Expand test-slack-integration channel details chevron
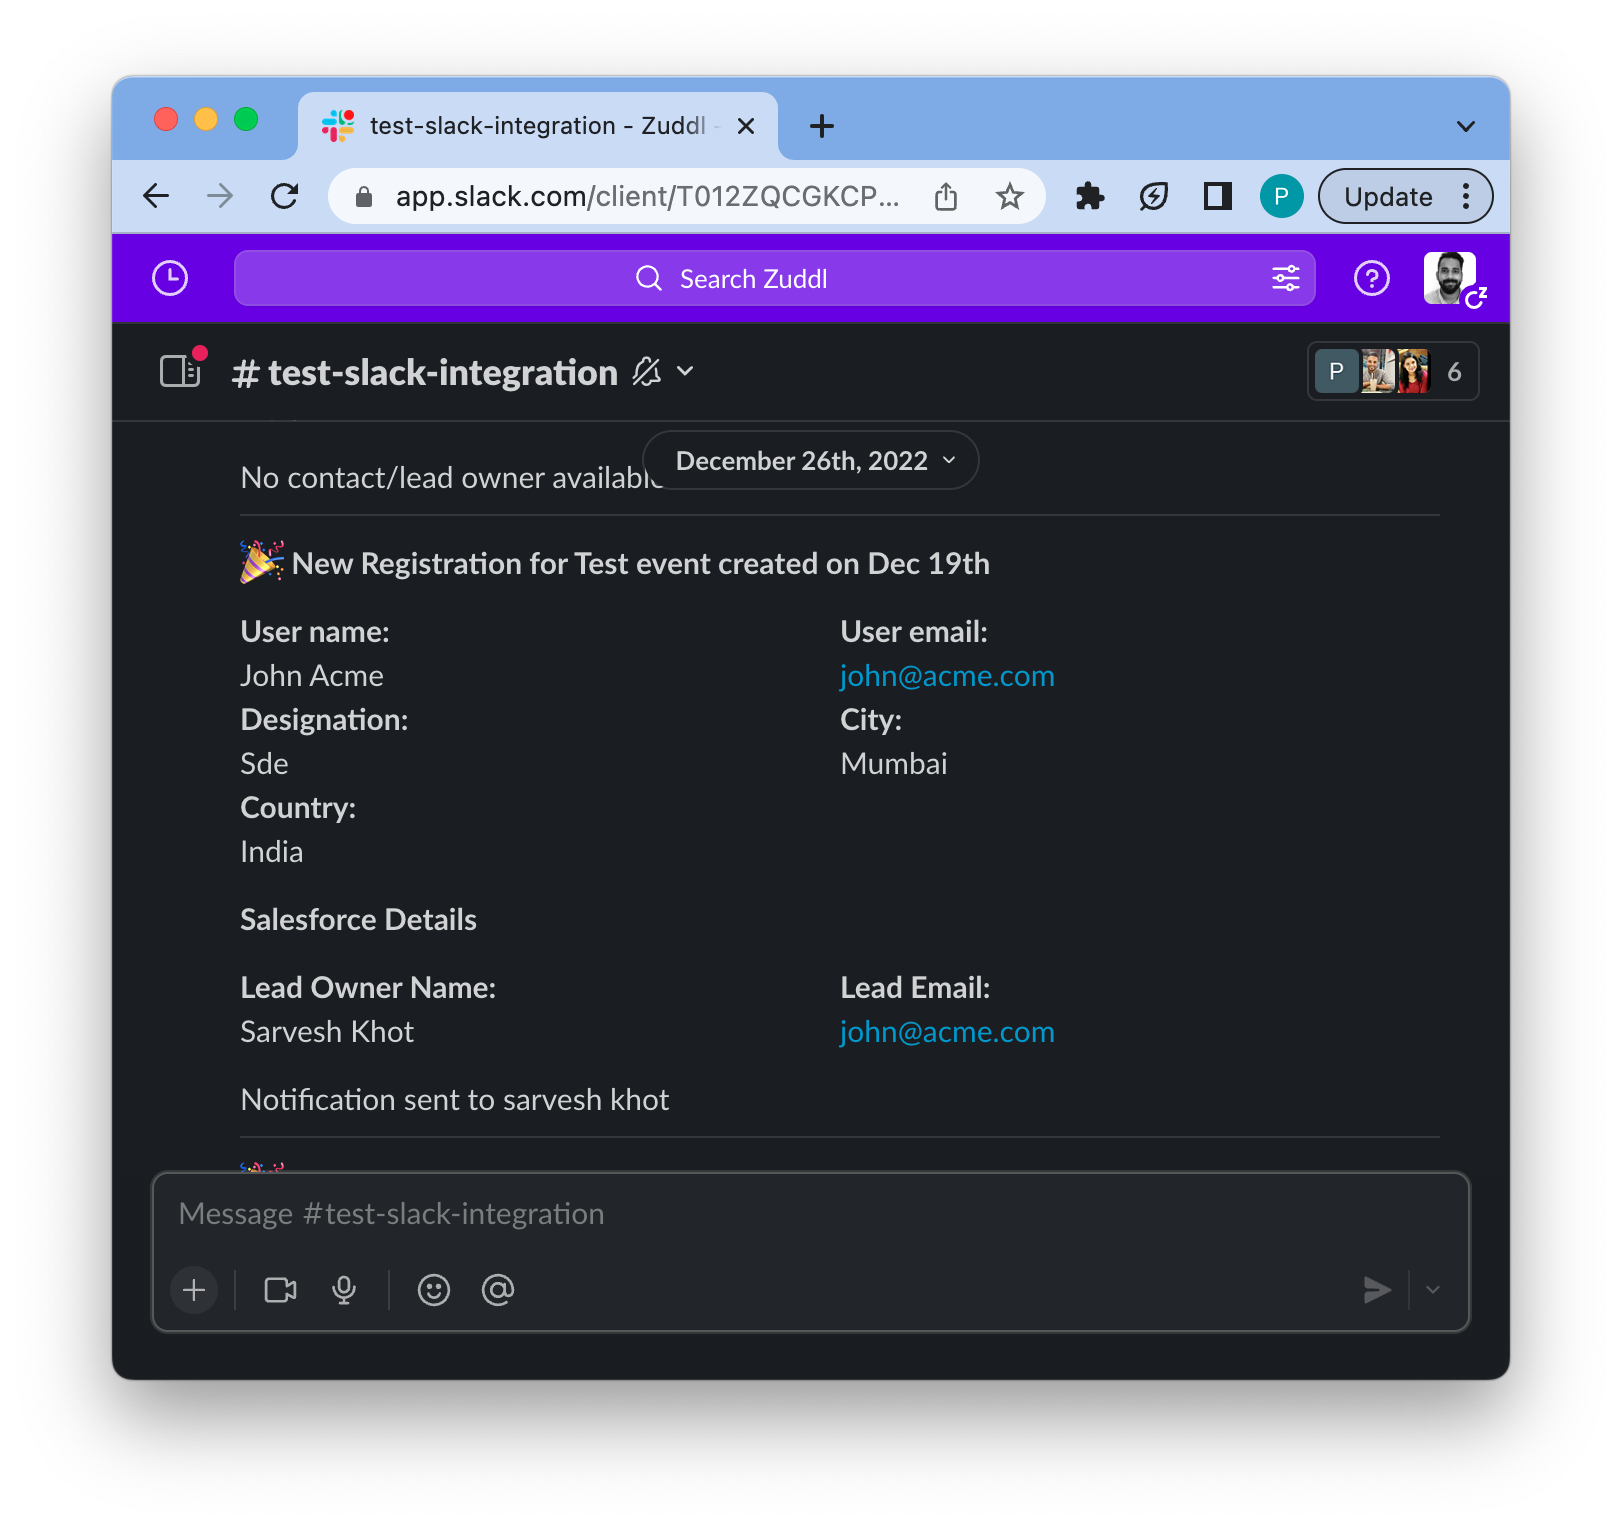The width and height of the screenshot is (1622, 1528). 686,371
